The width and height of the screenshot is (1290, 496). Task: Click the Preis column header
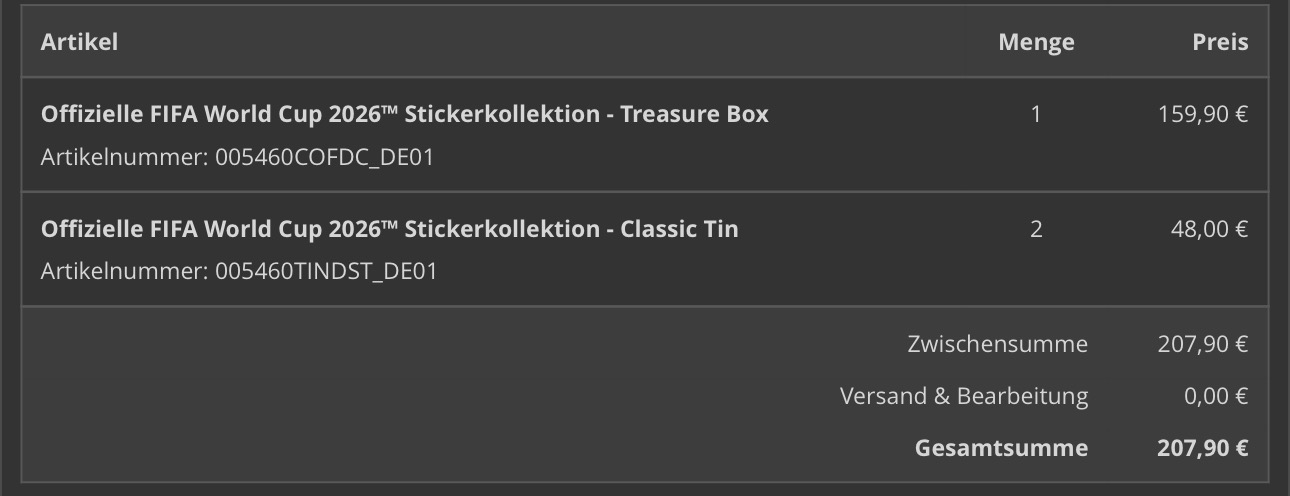click(1220, 42)
